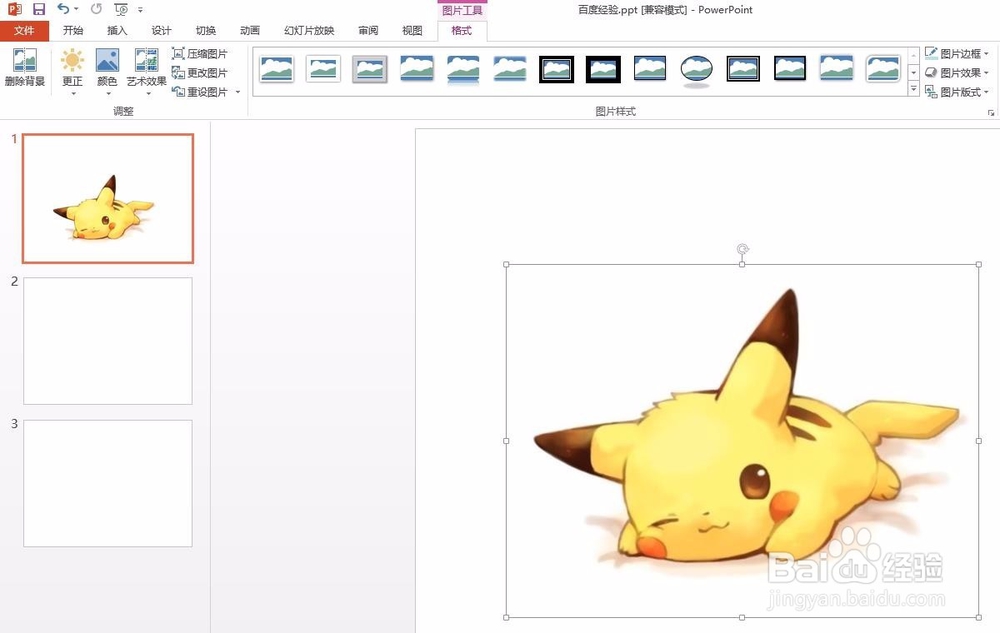Viewport: 1000px width, 633px height.
Task: Select blank slide 3 thumbnail
Action: click(x=108, y=483)
